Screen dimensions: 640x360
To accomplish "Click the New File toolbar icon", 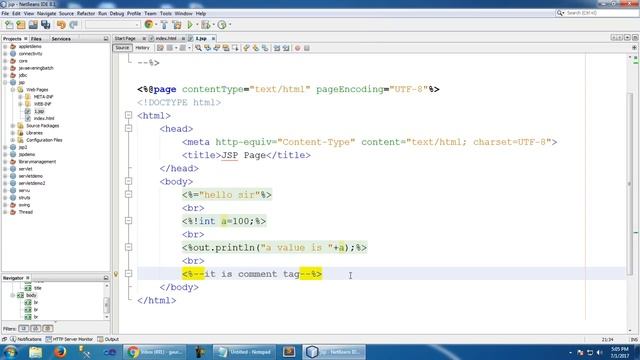I will click(x=9, y=25).
